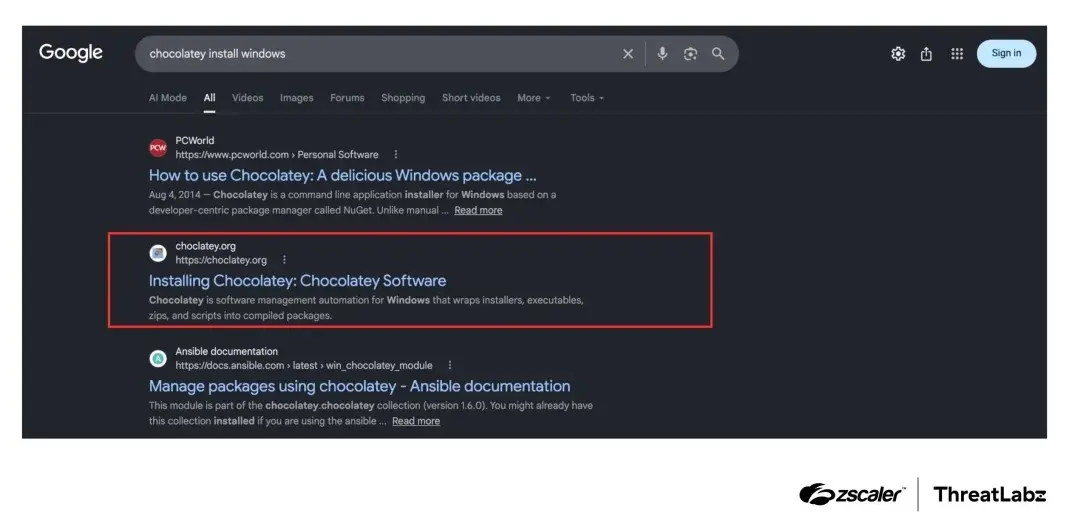Click the https://choclatey.org URL text
1080x532 pixels.
220,260
